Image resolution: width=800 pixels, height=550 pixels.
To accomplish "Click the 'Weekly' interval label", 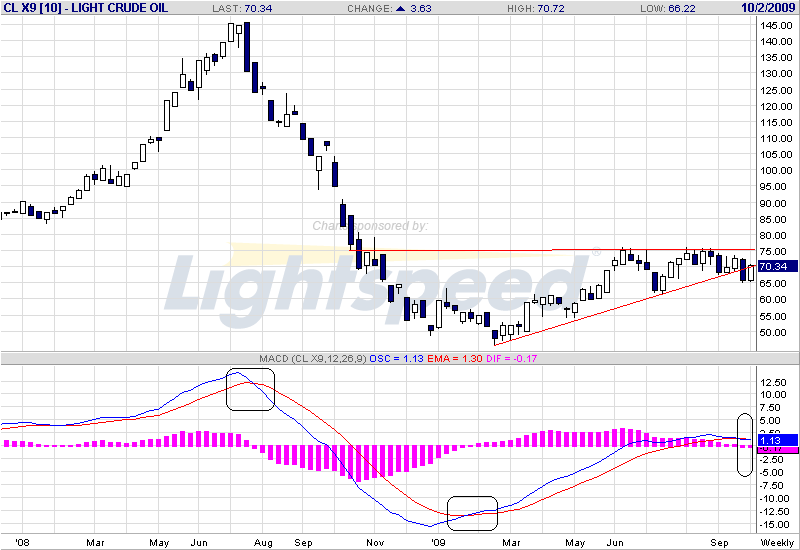I will tap(778, 542).
